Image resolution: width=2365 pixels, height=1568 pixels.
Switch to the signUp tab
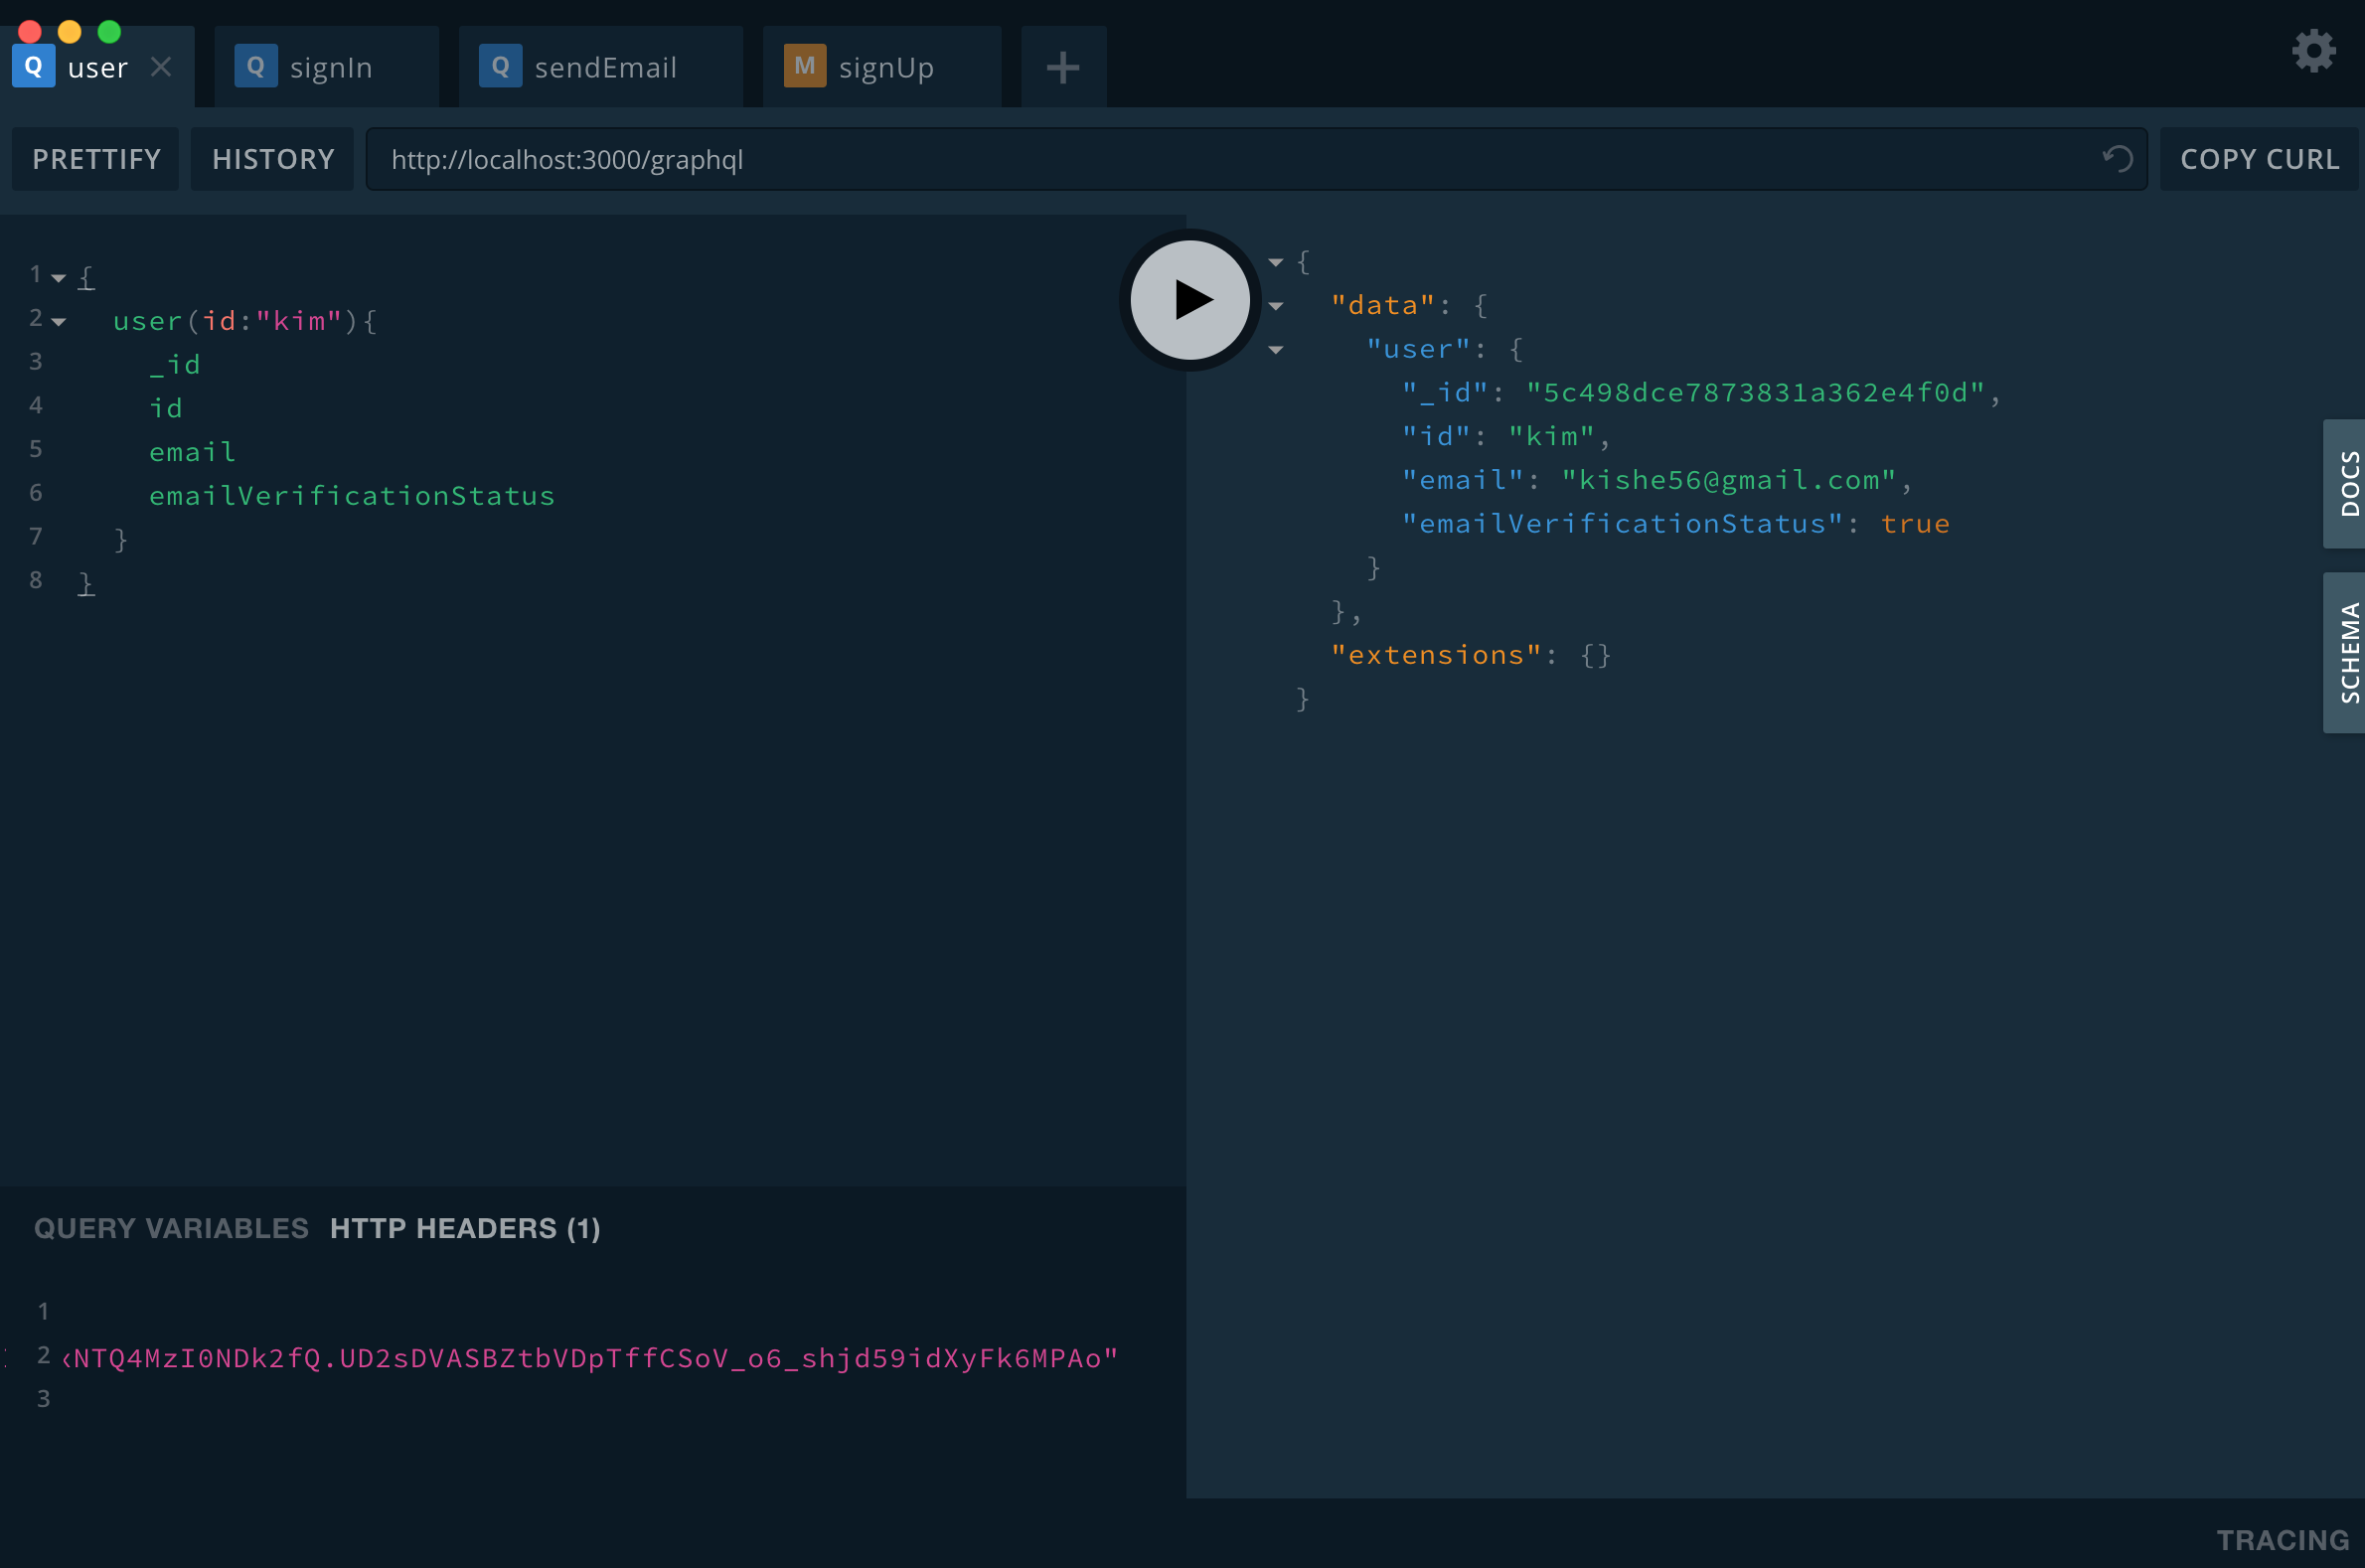[882, 67]
